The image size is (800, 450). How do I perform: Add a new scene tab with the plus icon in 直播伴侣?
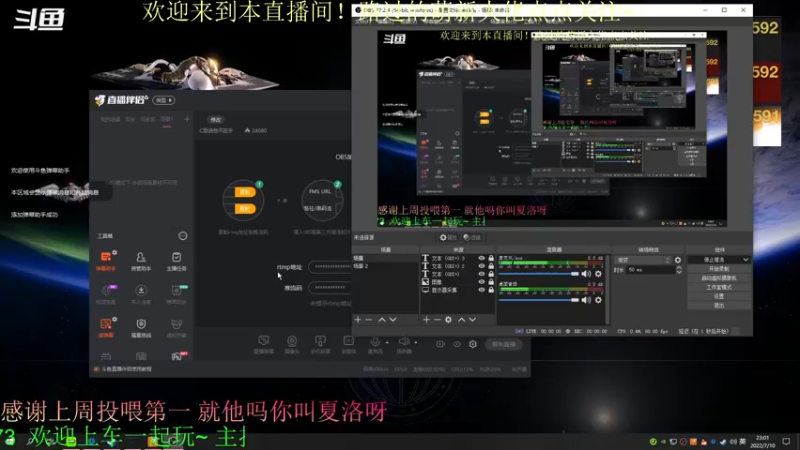[187, 119]
